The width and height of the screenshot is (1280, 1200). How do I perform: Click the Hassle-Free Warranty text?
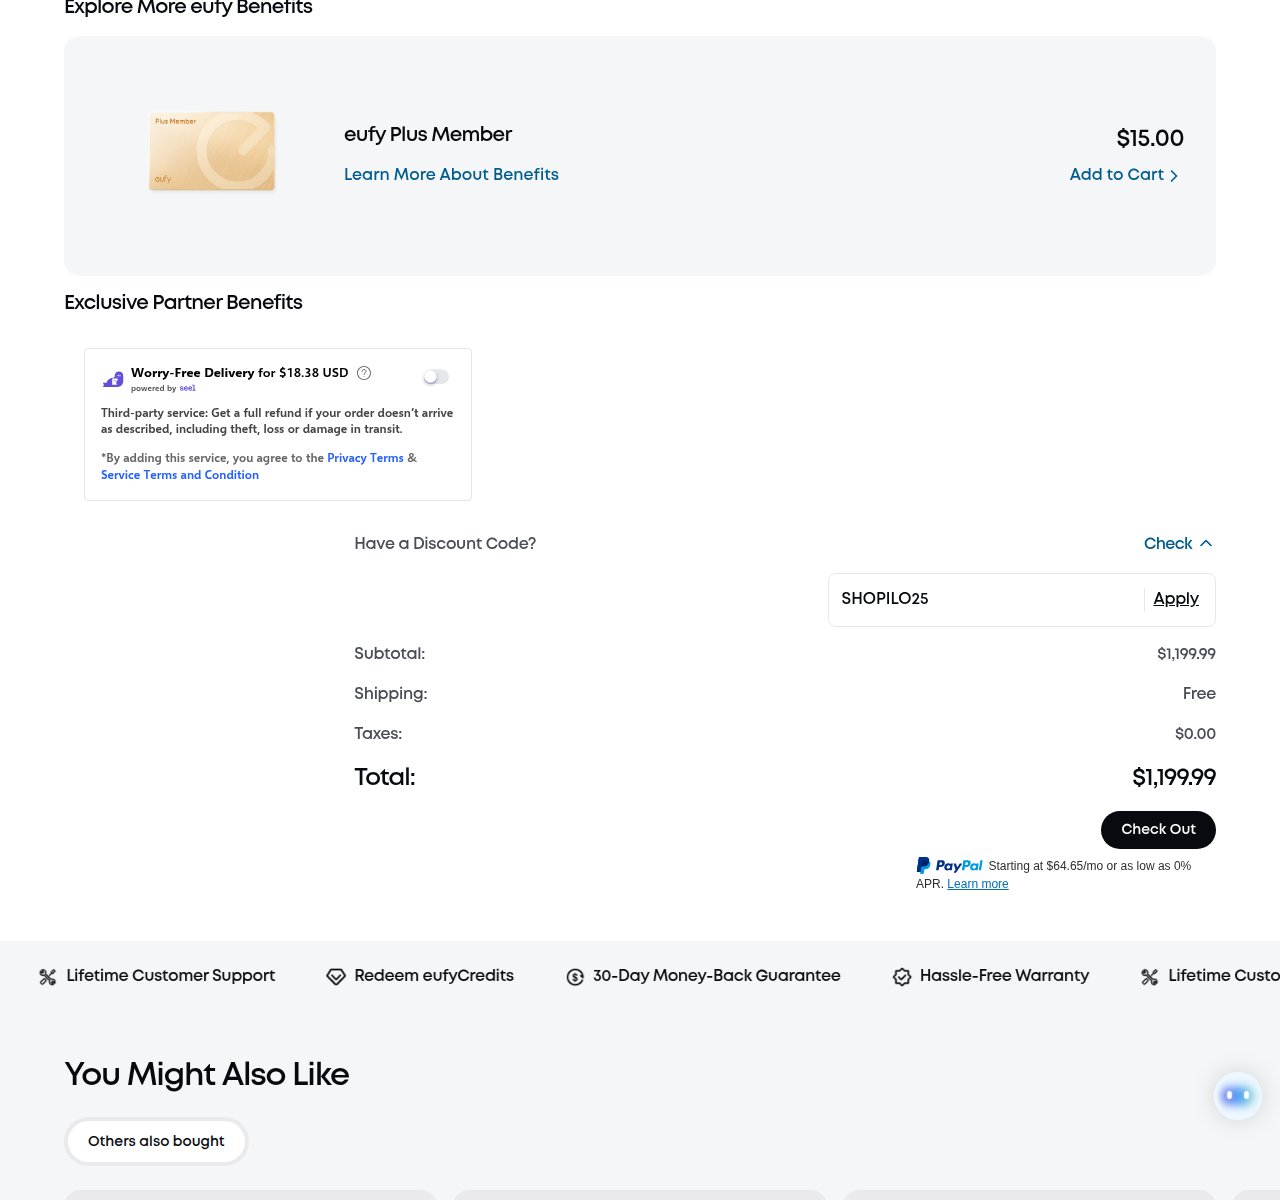point(1004,975)
